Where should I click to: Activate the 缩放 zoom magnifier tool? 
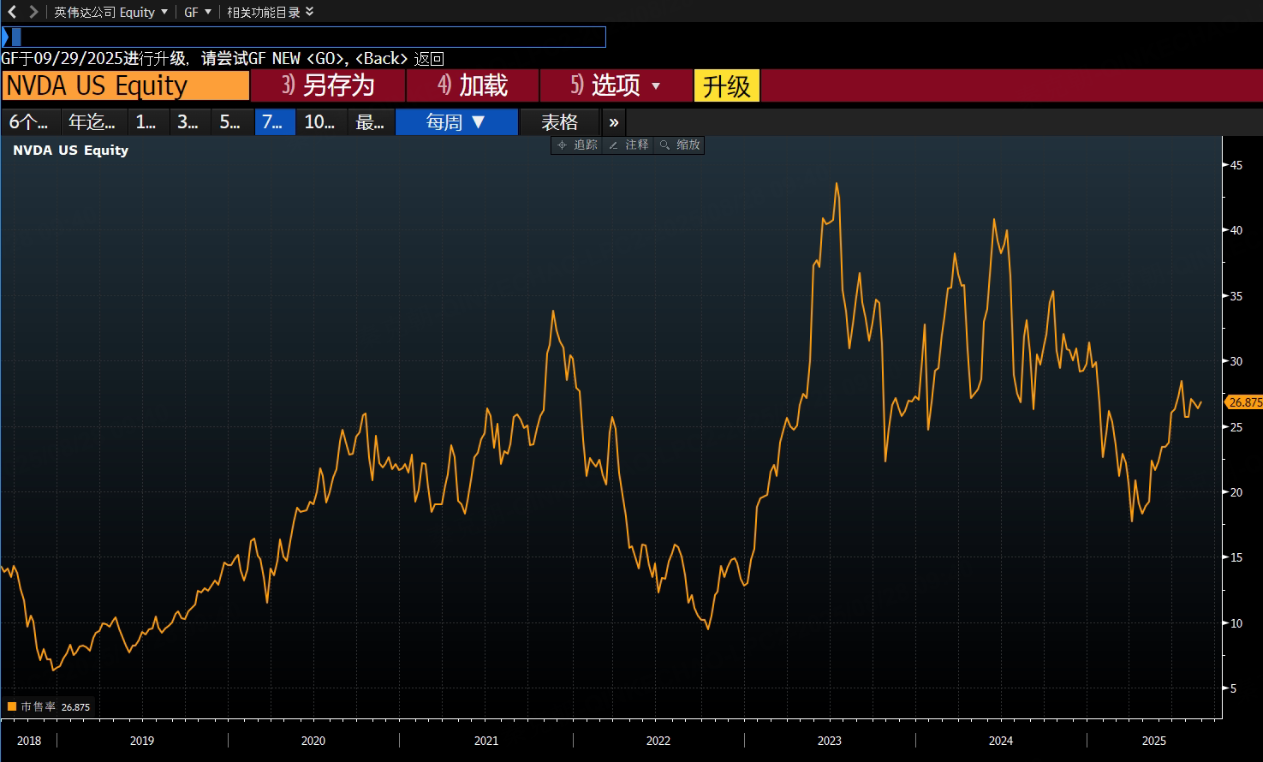point(679,145)
